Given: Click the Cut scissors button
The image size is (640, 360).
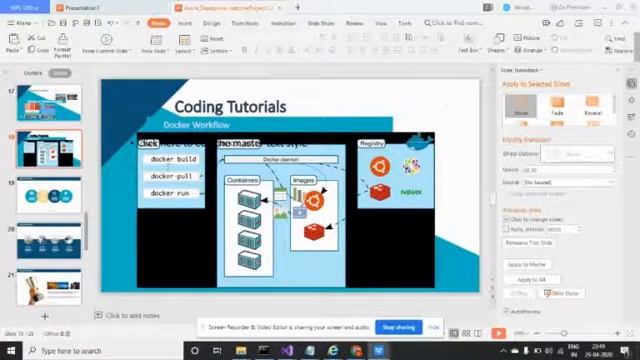Looking at the screenshot, I should (36, 38).
